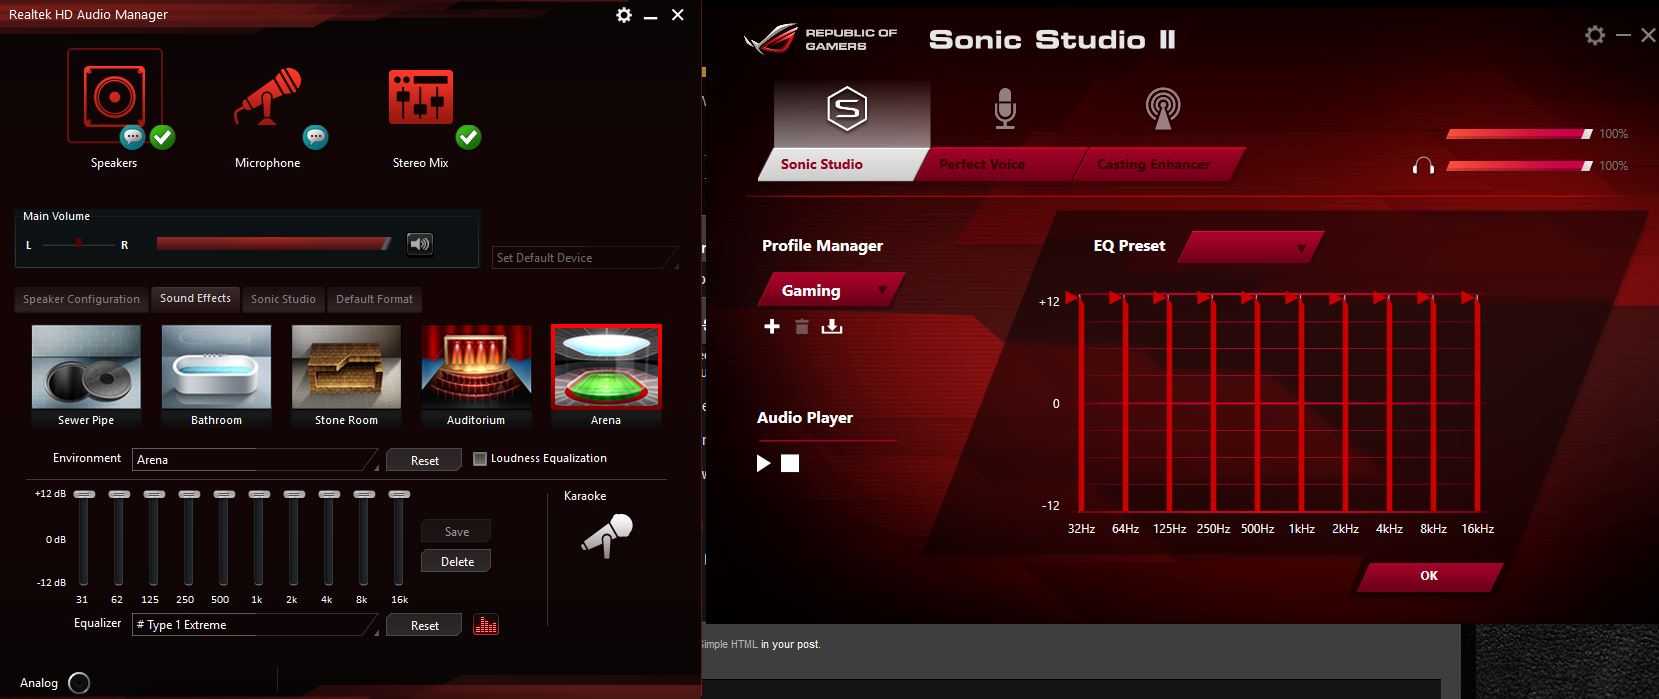
Task: Click the chat bubble badge on Speakers
Action: (x=132, y=137)
